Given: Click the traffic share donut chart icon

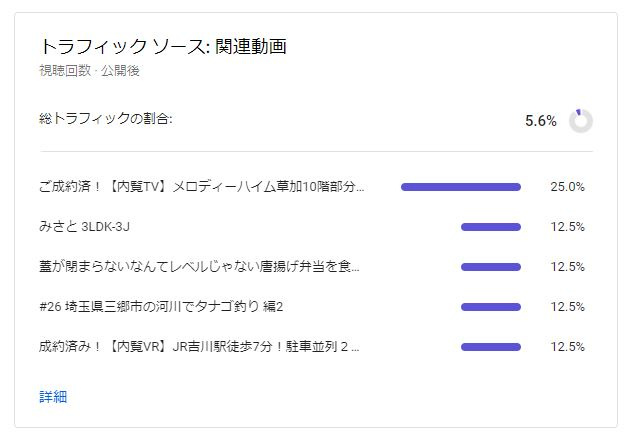Looking at the screenshot, I should (x=580, y=120).
